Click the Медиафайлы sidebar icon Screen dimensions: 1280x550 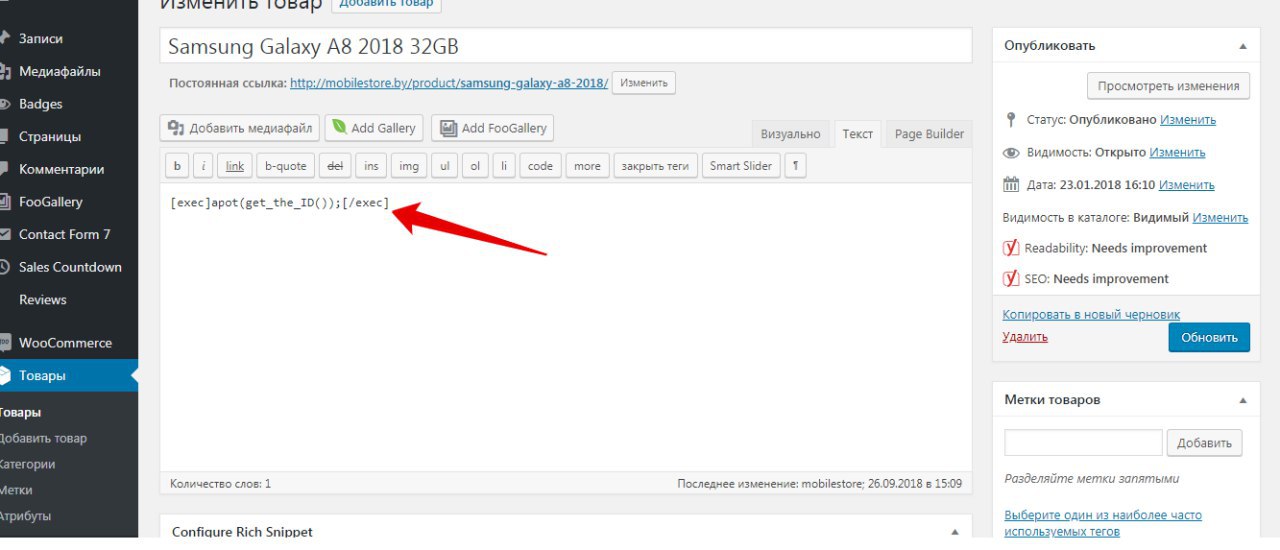click(x=5, y=72)
